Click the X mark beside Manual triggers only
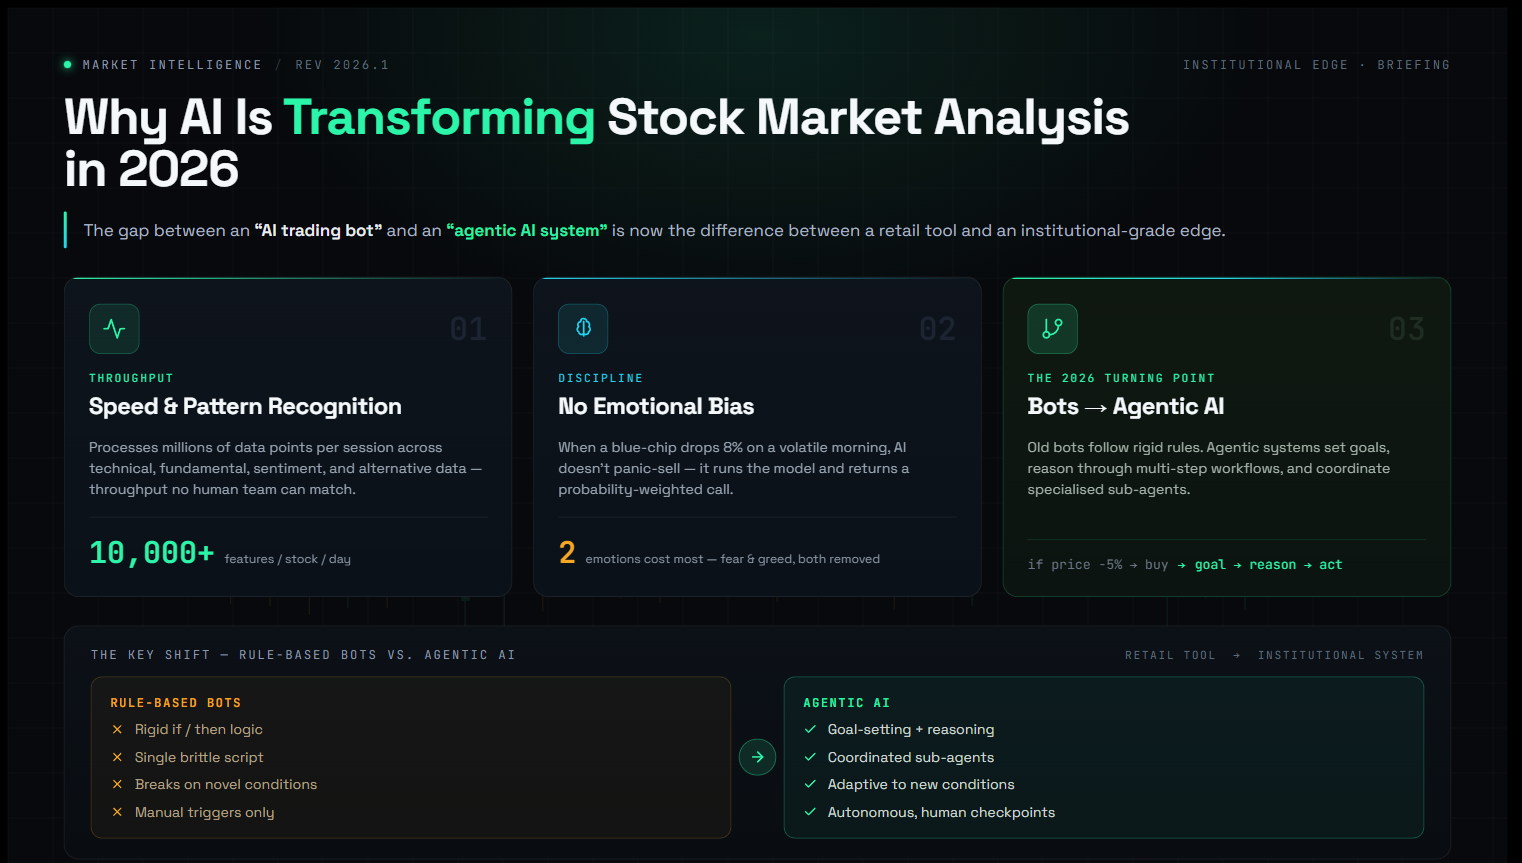1522x863 pixels. (x=117, y=812)
